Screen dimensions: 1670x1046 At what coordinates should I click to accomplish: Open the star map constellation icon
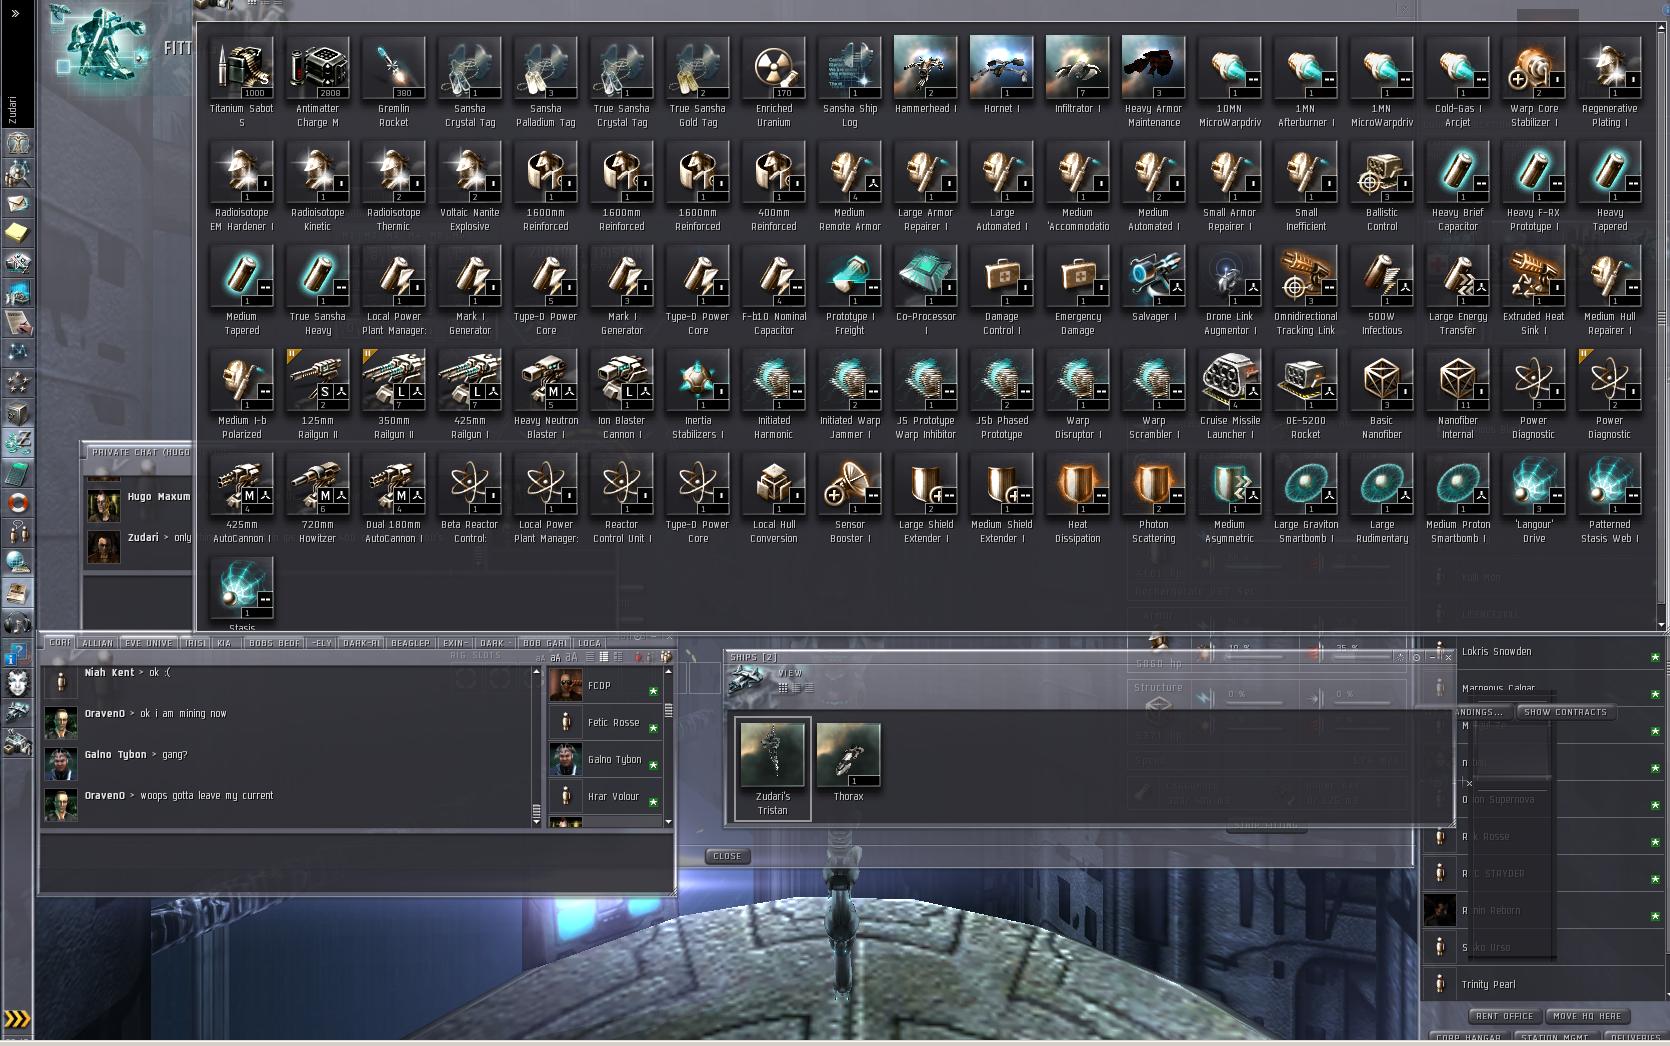pos(17,354)
